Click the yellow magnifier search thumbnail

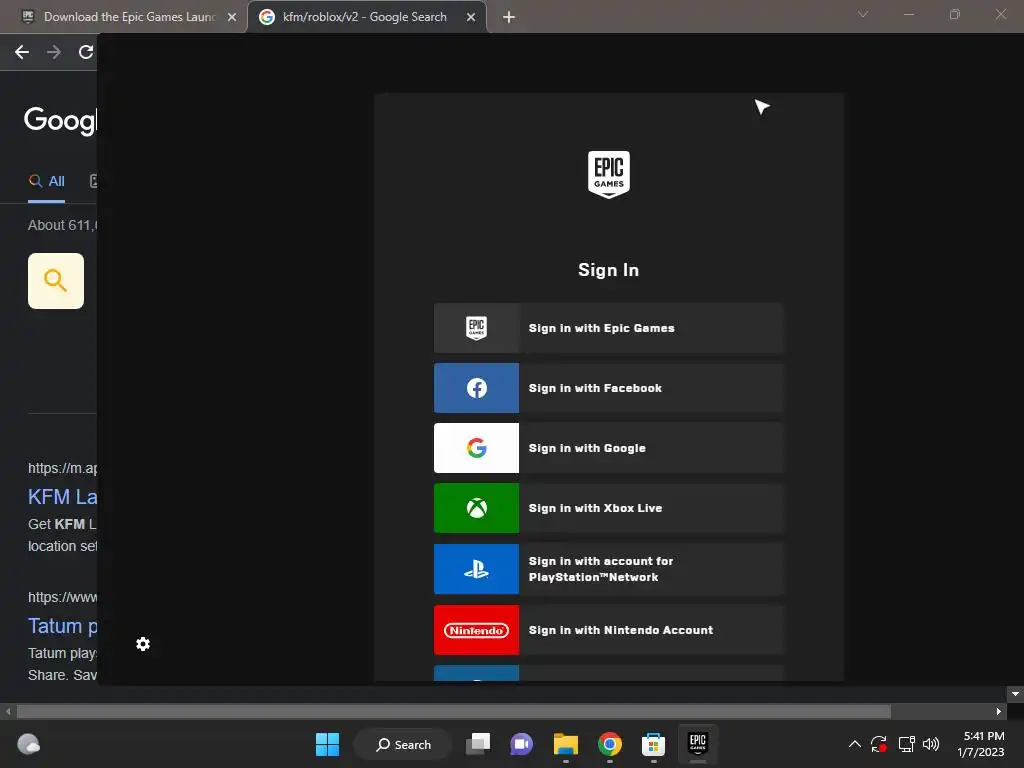pyautogui.click(x=56, y=281)
